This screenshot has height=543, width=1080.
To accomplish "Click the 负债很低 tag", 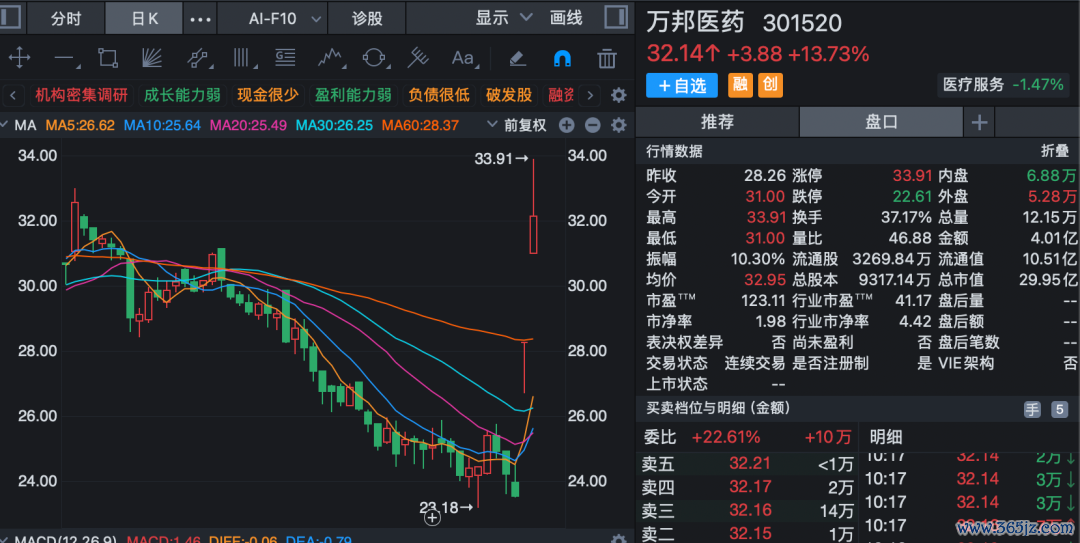I will click(x=439, y=95).
